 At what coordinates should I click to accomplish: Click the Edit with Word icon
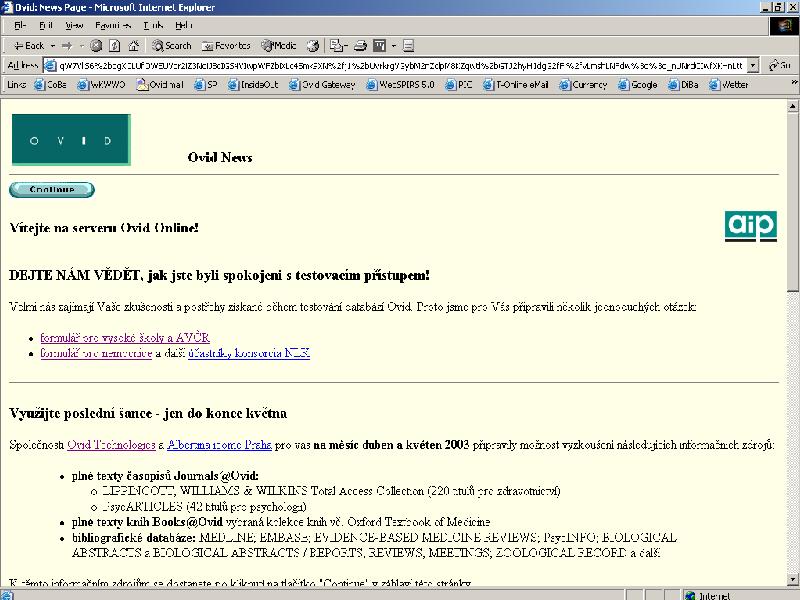point(380,46)
